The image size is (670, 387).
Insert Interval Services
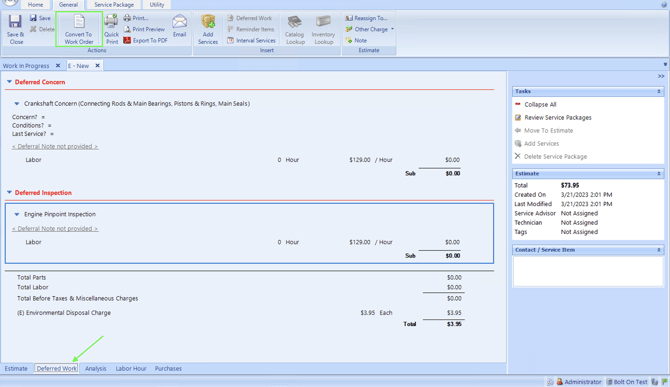tap(251, 40)
